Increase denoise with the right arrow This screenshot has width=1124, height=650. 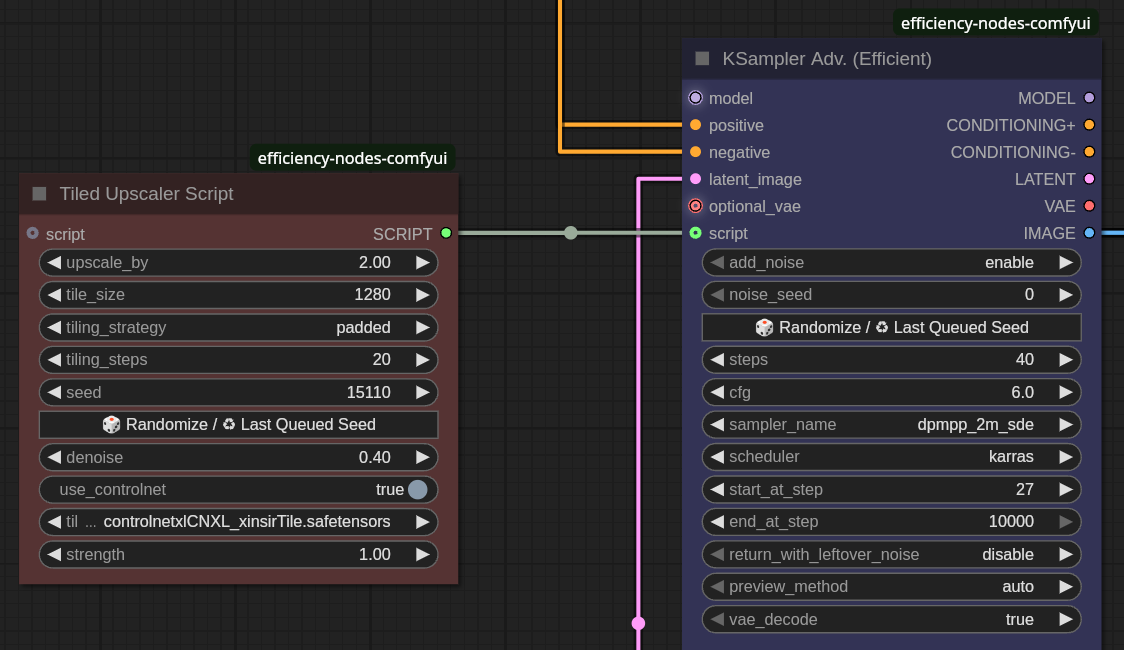coord(422,457)
